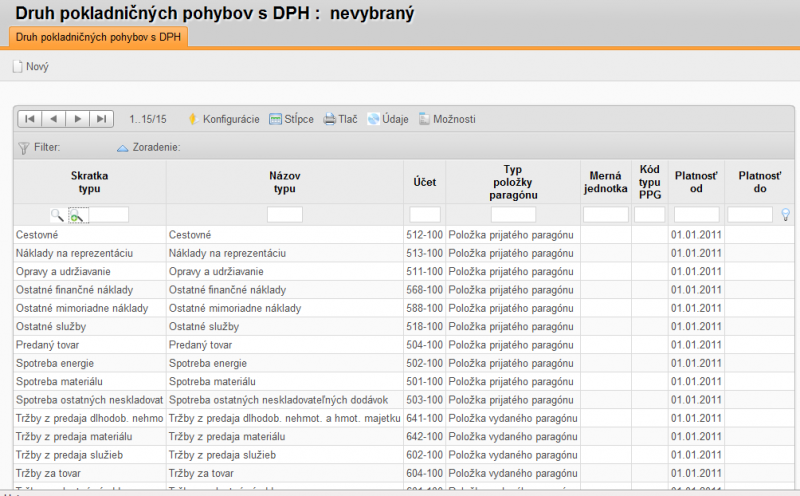Click account cell 588-100
The width and height of the screenshot is (800, 496).
click(424, 308)
